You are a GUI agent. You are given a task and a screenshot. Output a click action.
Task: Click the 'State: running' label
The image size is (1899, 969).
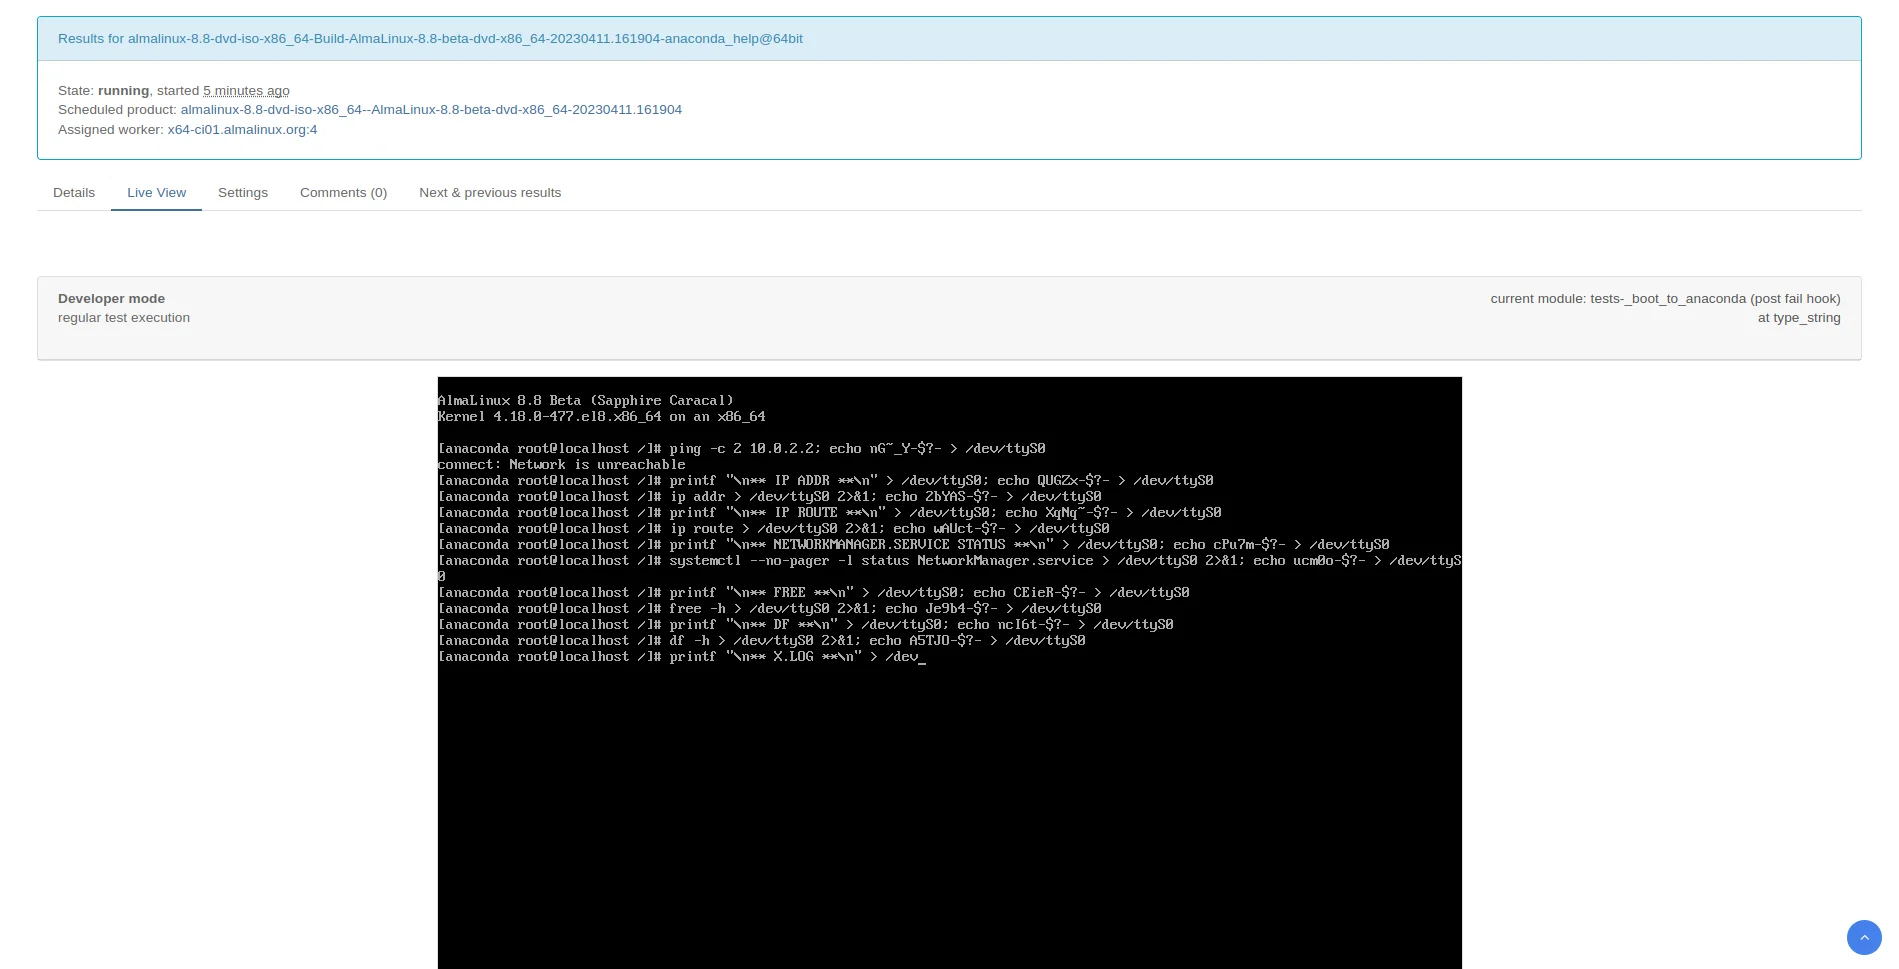103,91
